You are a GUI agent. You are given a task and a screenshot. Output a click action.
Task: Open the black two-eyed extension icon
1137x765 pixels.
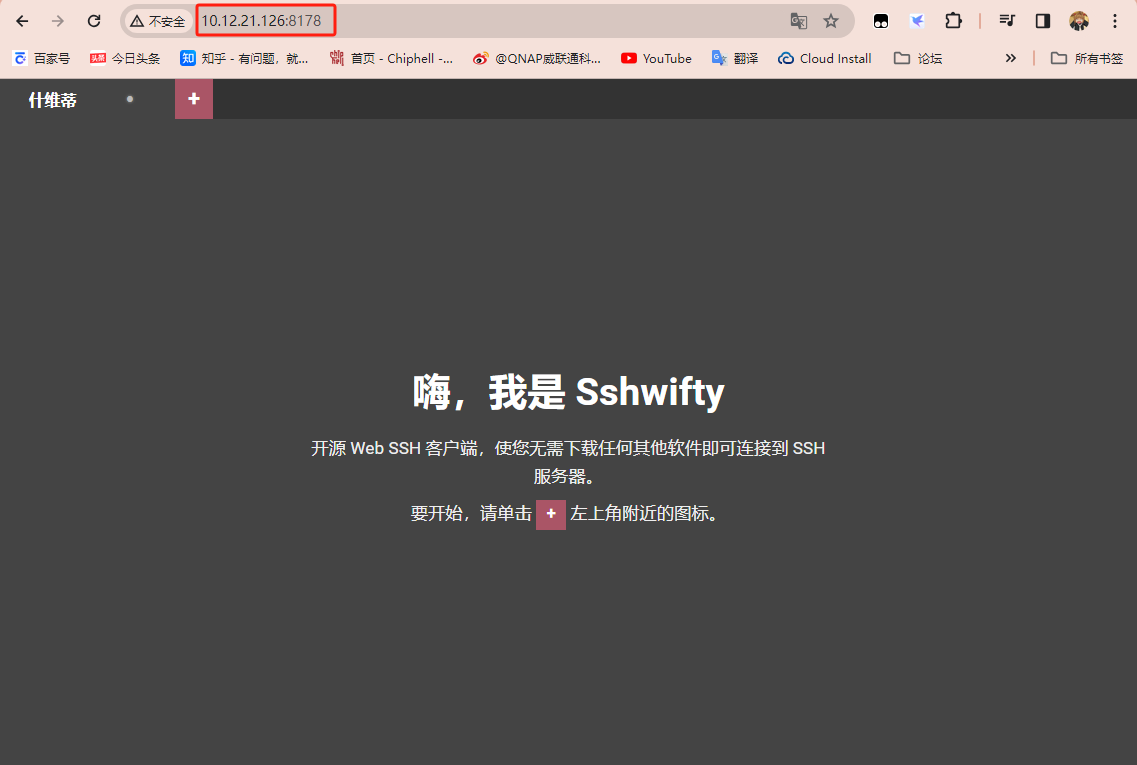[x=881, y=21]
